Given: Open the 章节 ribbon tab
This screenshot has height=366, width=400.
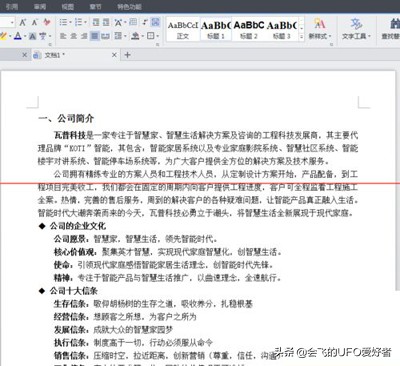Looking at the screenshot, I should pos(95,7).
